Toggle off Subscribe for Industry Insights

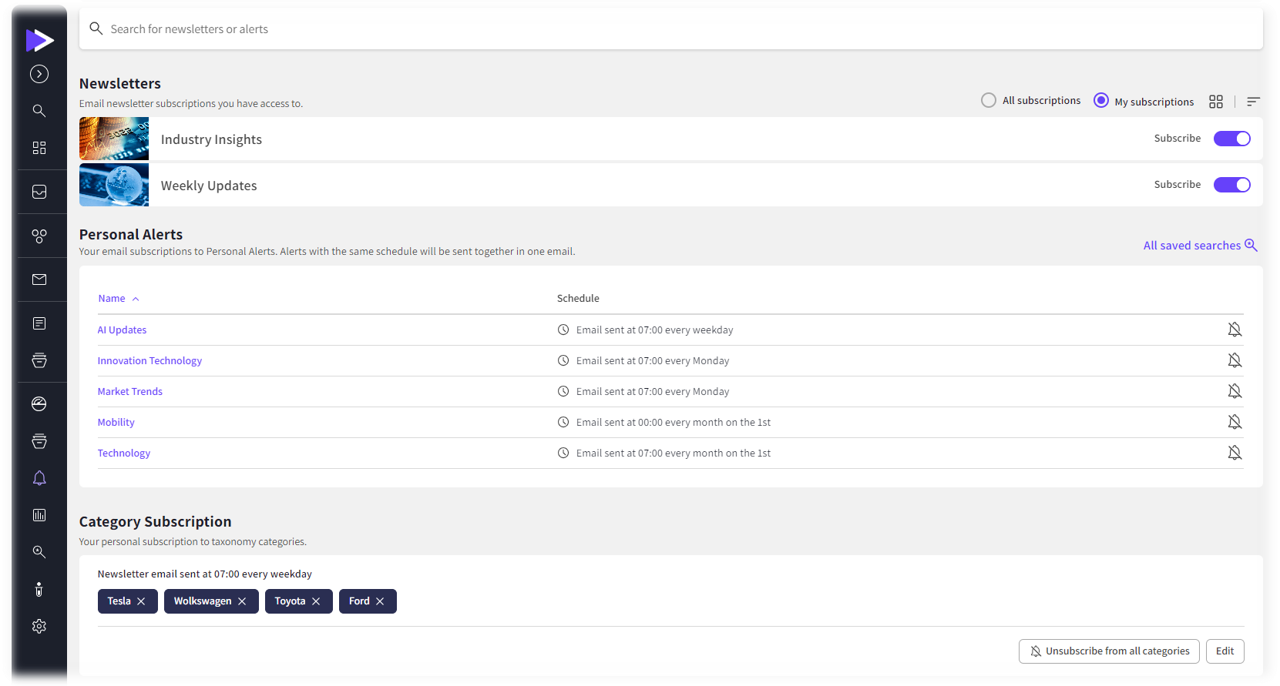coord(1232,138)
